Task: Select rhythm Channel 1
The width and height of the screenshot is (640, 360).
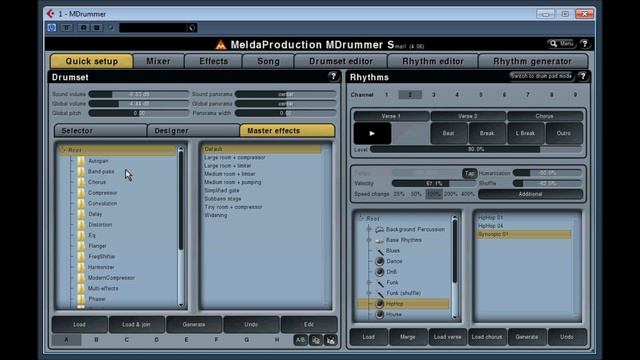Action: click(x=387, y=95)
